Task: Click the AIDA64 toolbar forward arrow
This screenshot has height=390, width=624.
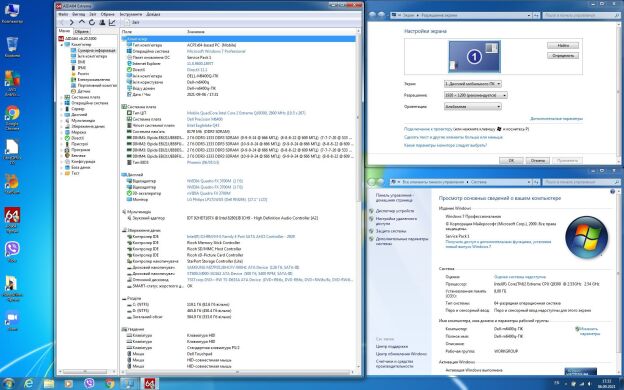Action: pyautogui.click(x=72, y=23)
